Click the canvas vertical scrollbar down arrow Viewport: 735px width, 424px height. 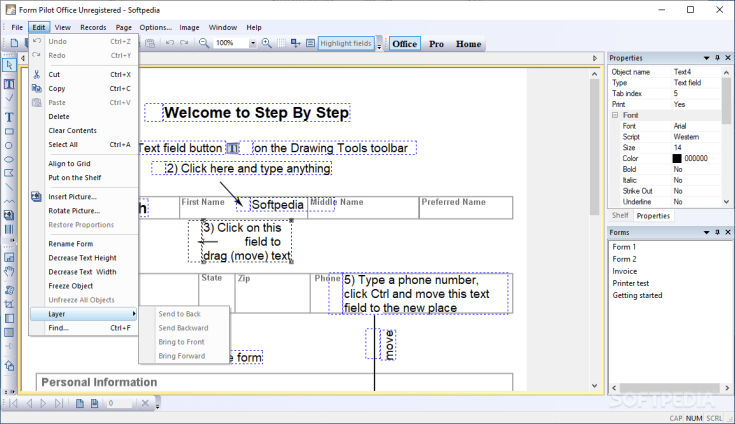tap(594, 386)
